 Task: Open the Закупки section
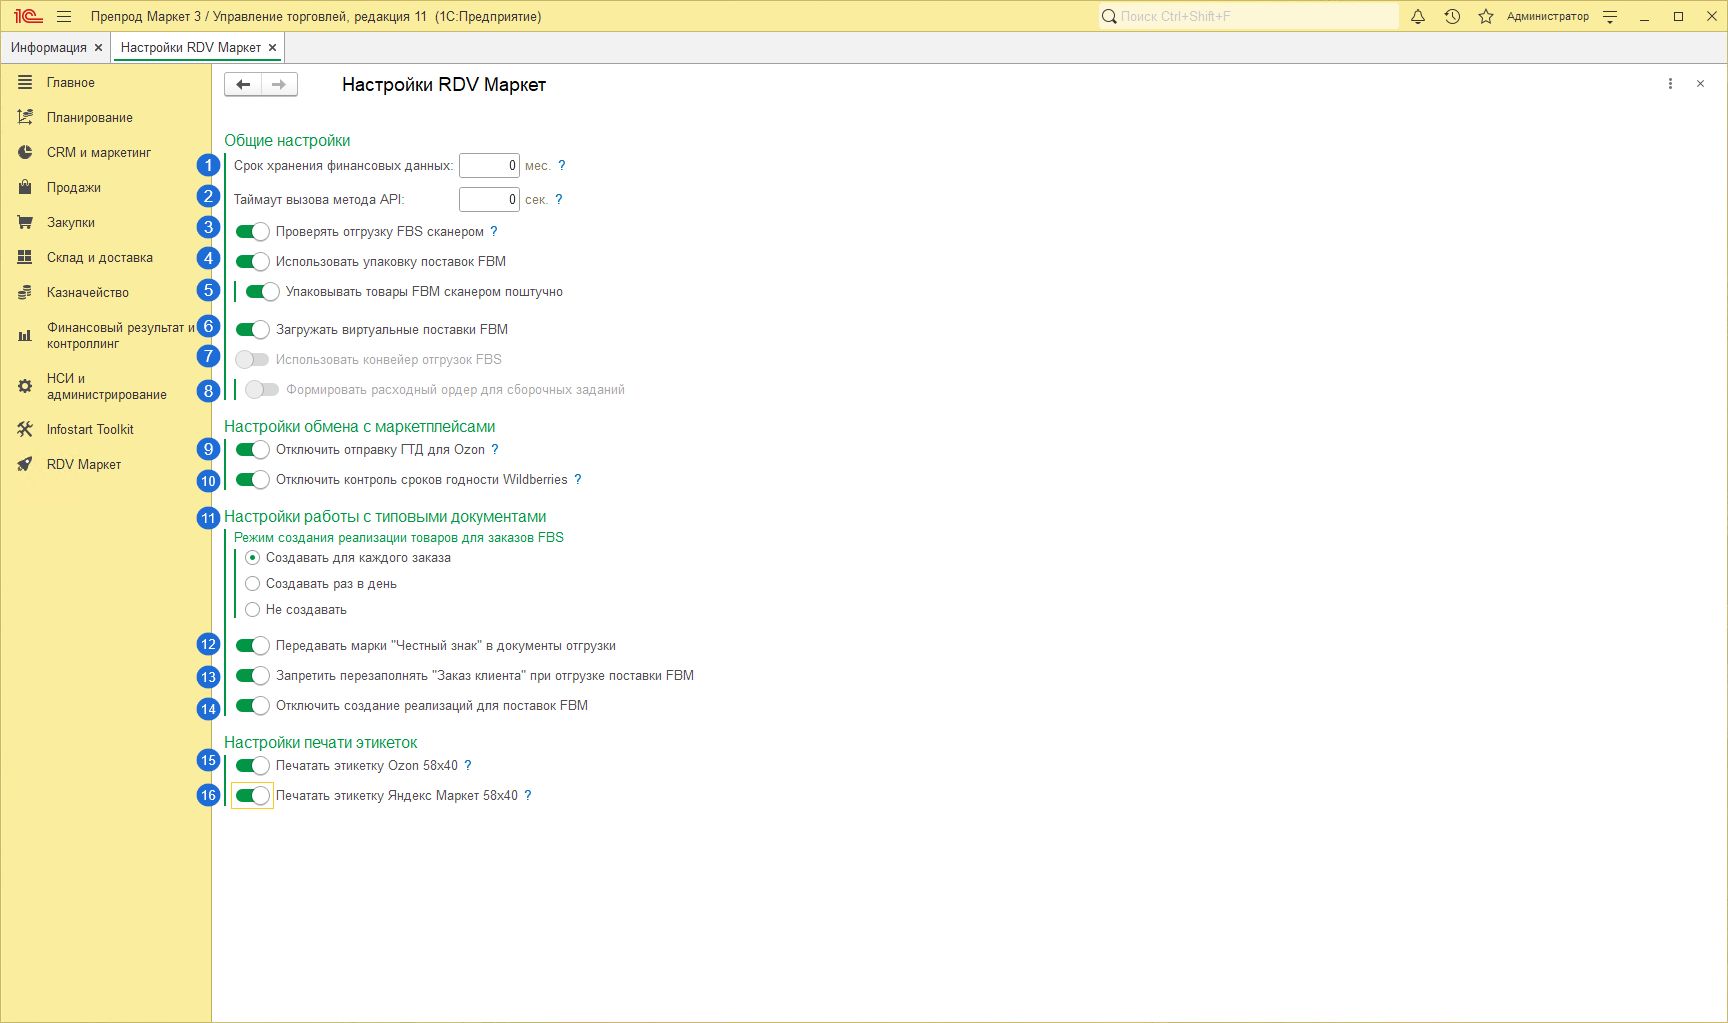106,223
